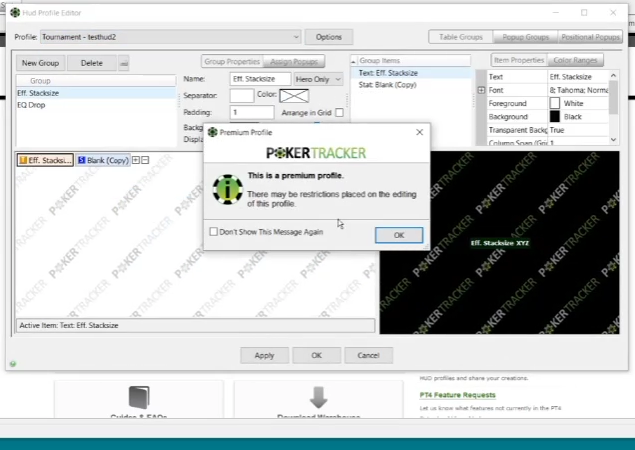
Task: Toggle Arrange in Grid checkbox
Action: click(x=339, y=113)
